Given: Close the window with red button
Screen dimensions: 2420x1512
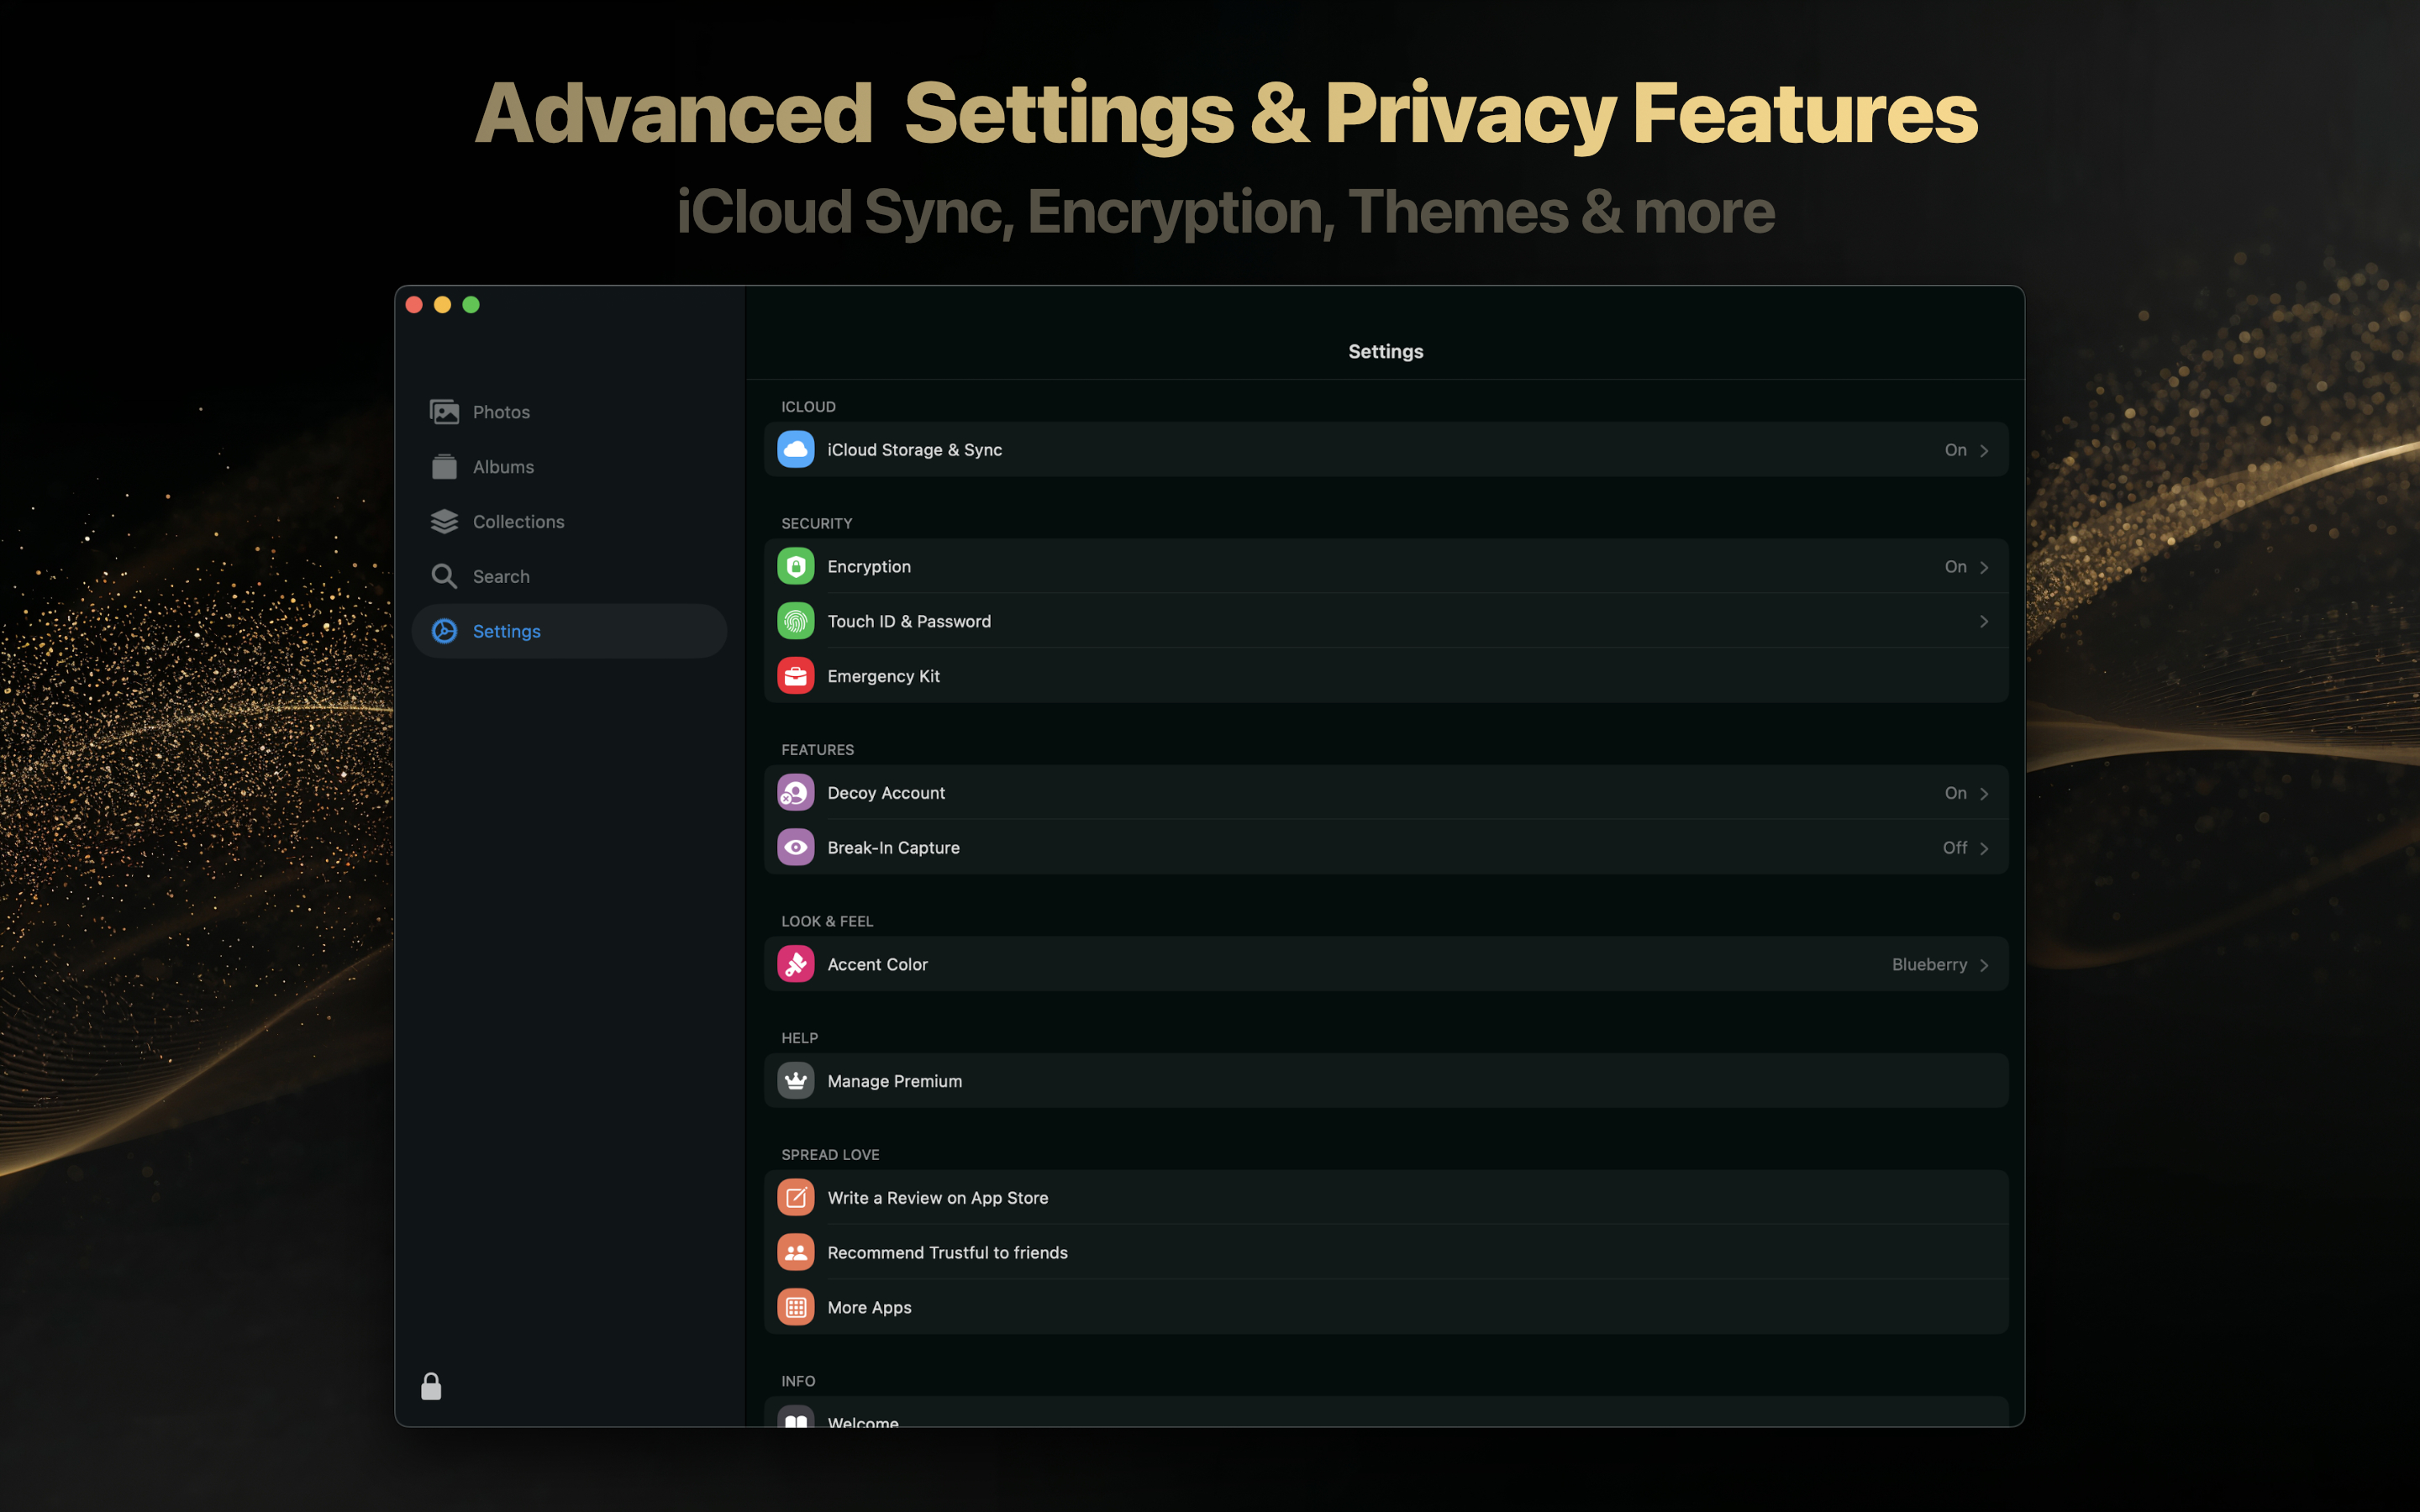Looking at the screenshot, I should click(414, 305).
